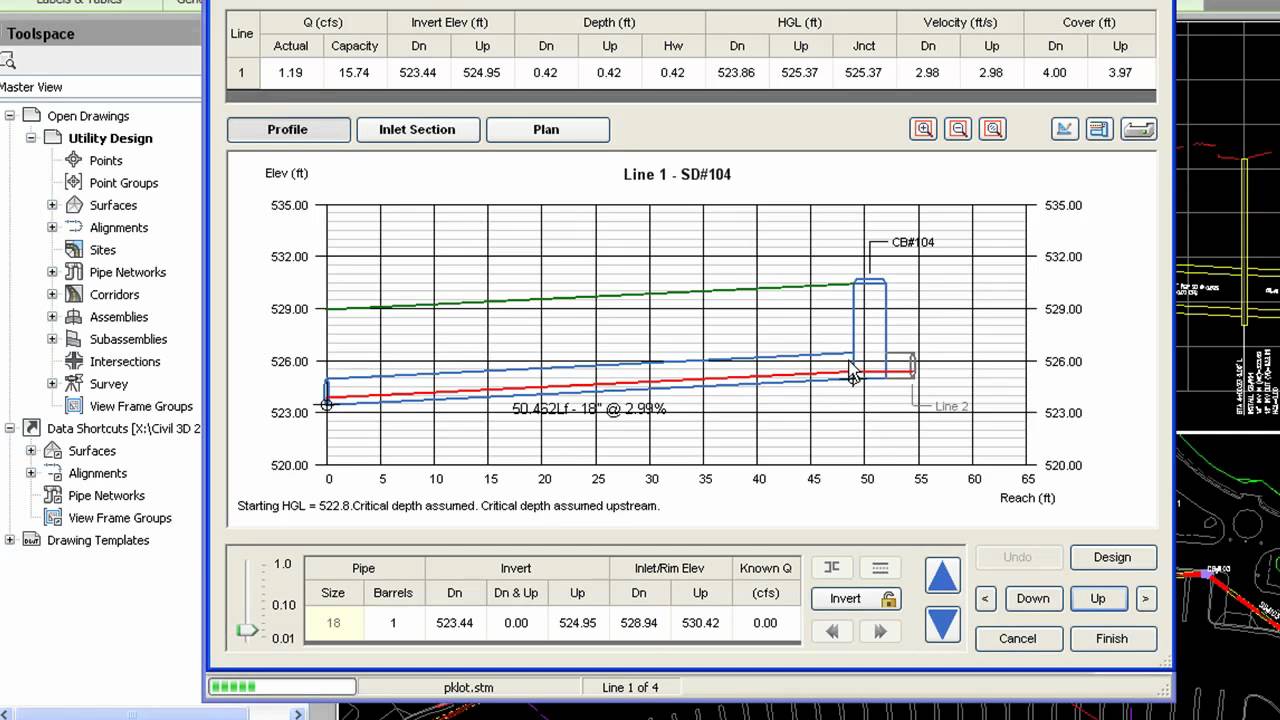This screenshot has width=1280, height=720.
Task: Click the Sites icon in Toolspace
Action: pos(74,249)
